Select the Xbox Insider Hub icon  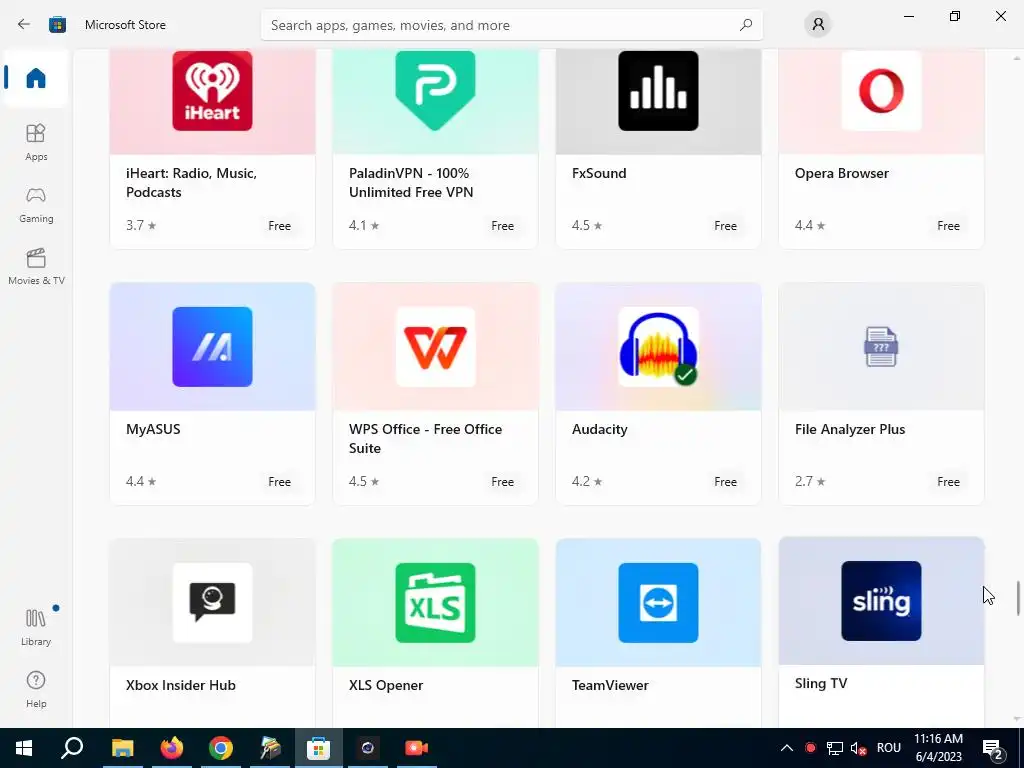(212, 603)
